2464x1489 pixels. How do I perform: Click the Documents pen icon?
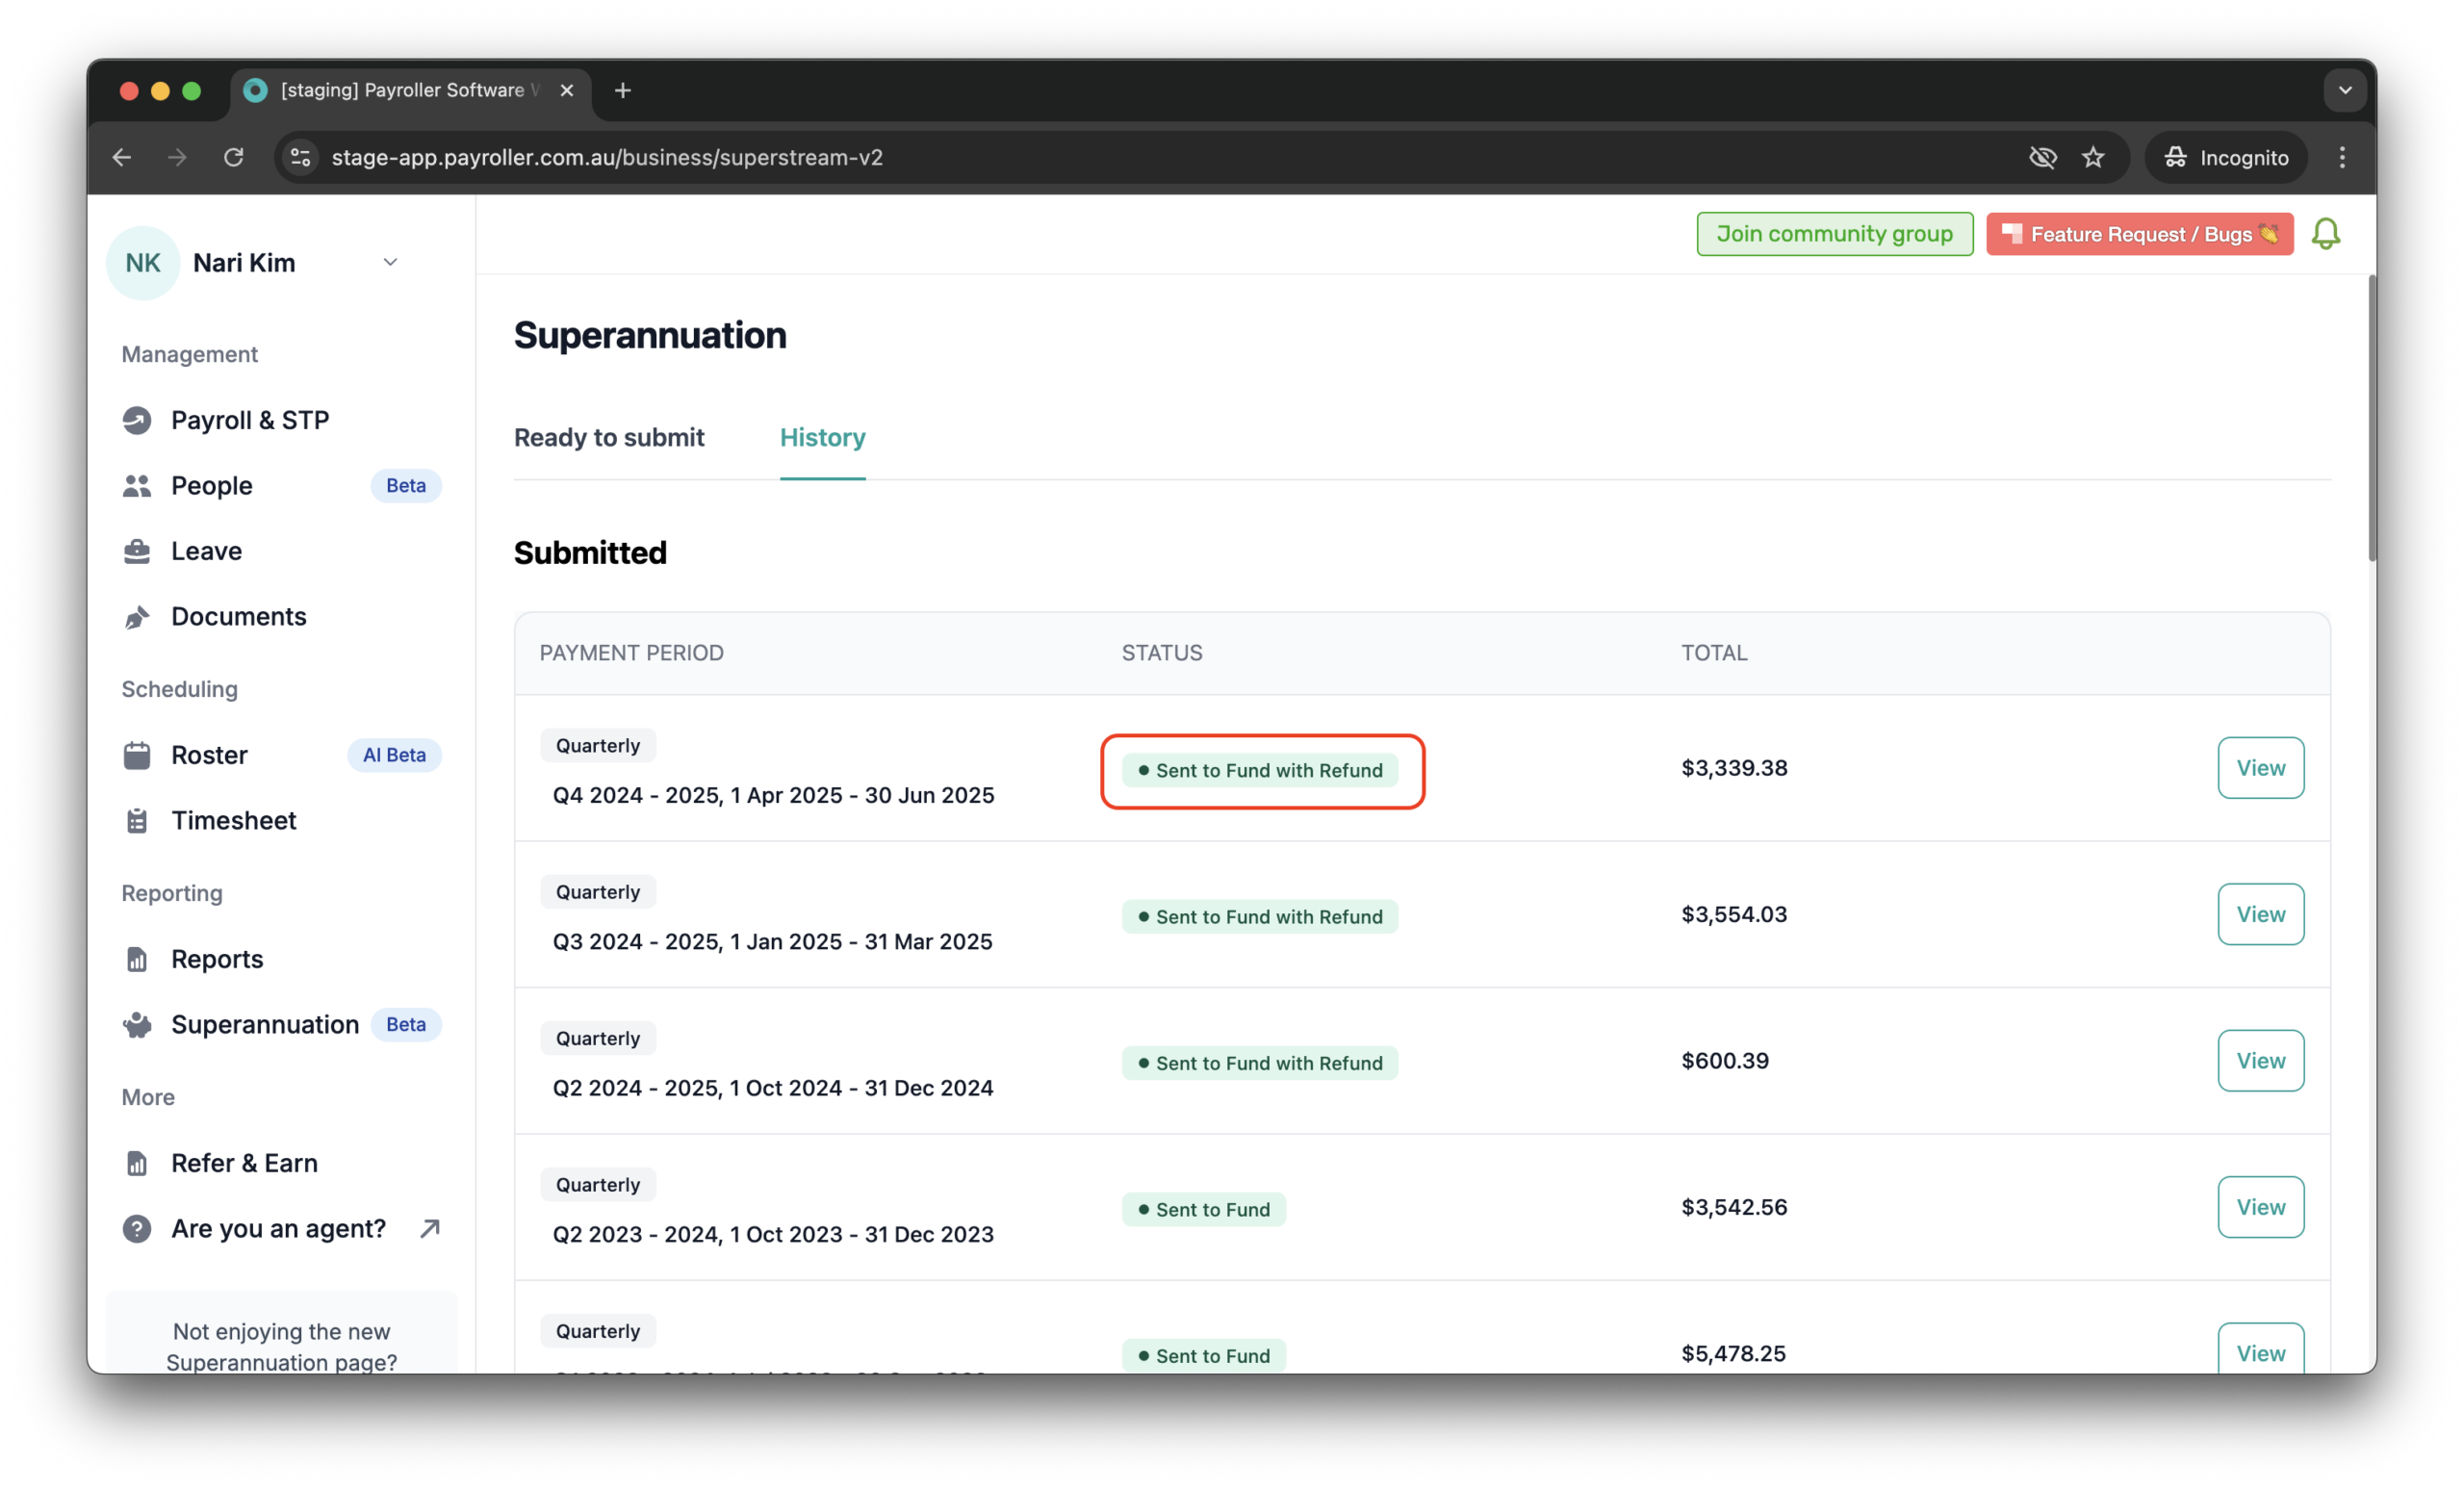[x=138, y=616]
